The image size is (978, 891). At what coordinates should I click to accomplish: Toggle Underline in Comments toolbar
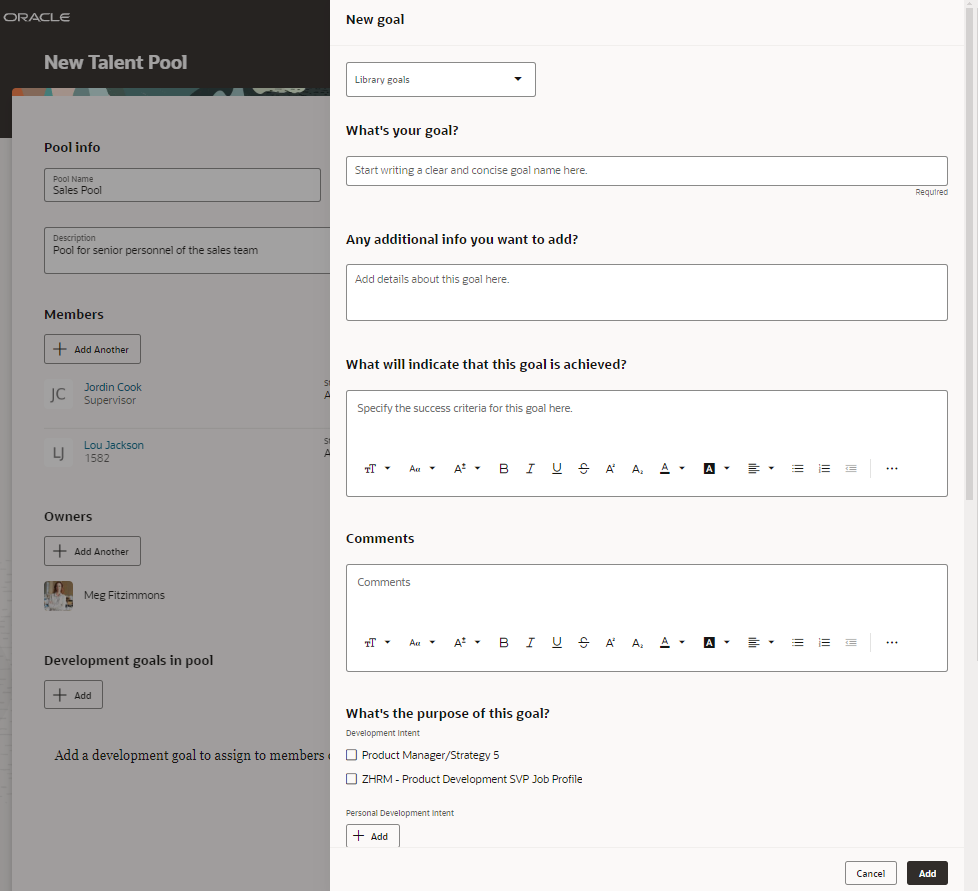(x=557, y=642)
